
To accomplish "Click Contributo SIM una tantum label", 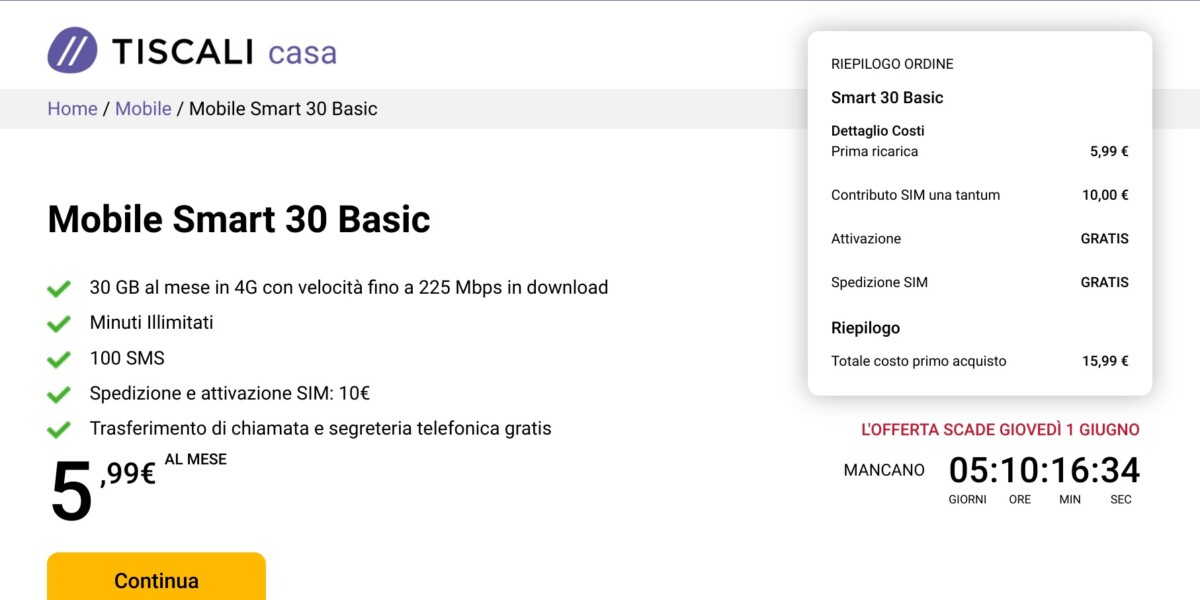I will 915,195.
